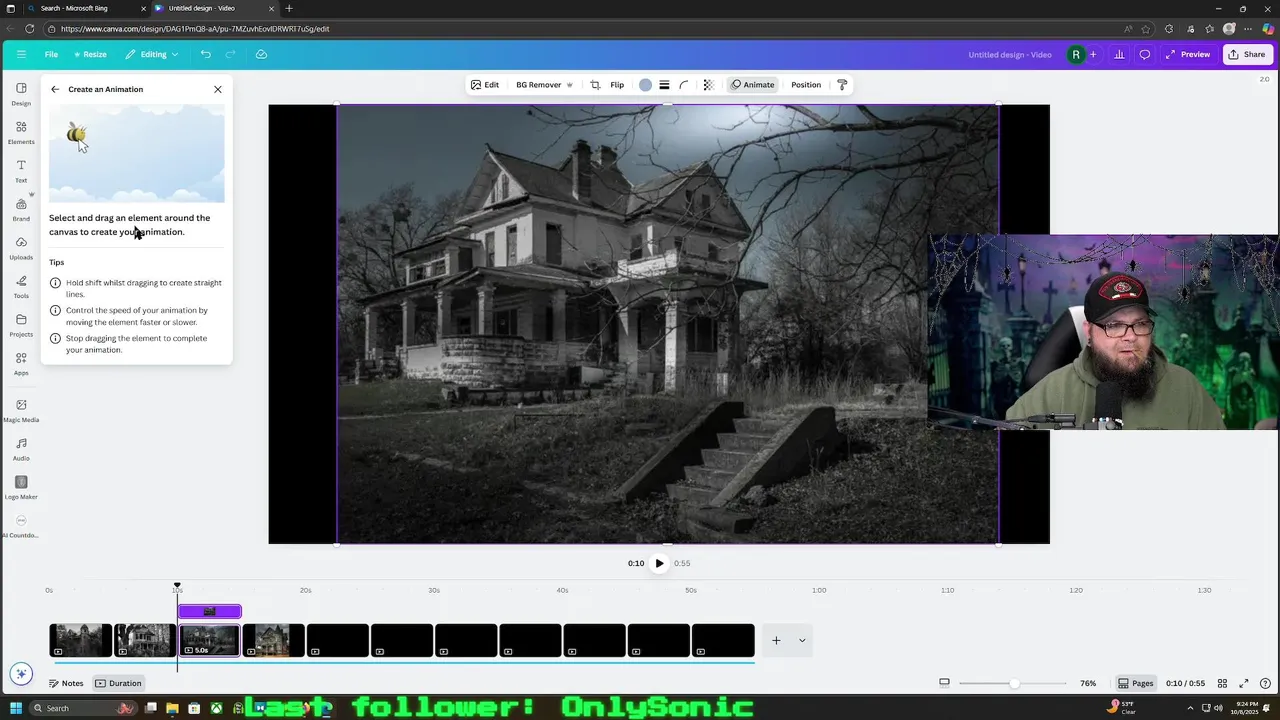Open Logo Maker in sidebar

click(x=21, y=488)
